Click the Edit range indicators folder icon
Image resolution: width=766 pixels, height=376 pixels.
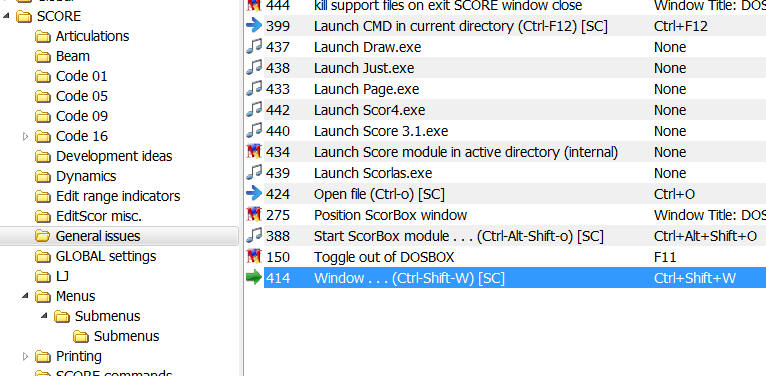point(43,197)
